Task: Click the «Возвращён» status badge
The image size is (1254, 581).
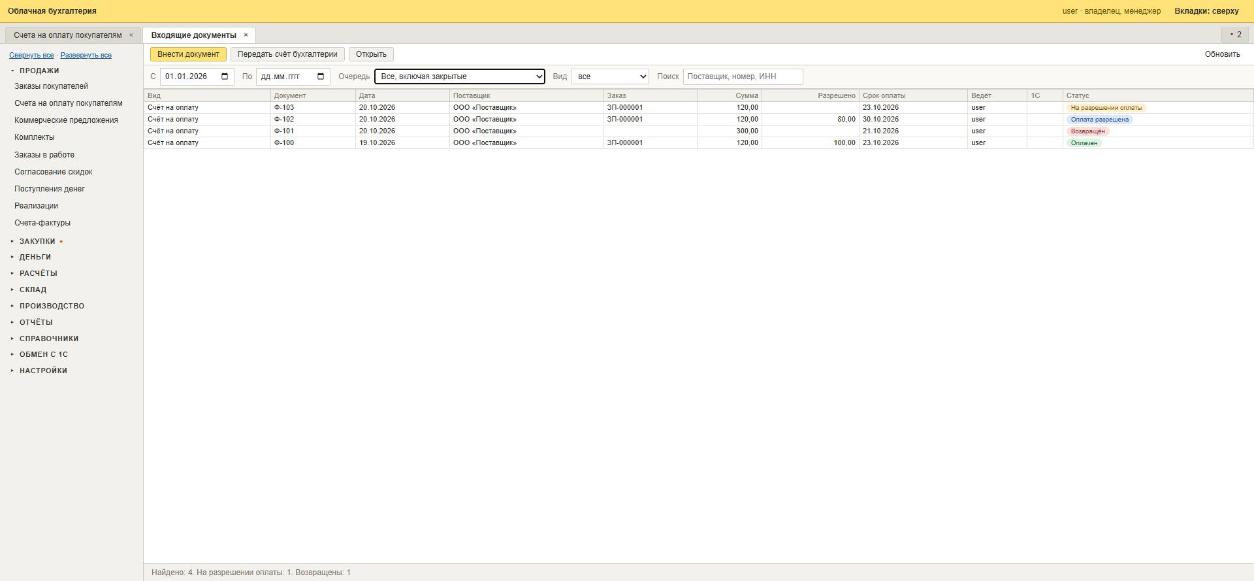Action: 1088,131
